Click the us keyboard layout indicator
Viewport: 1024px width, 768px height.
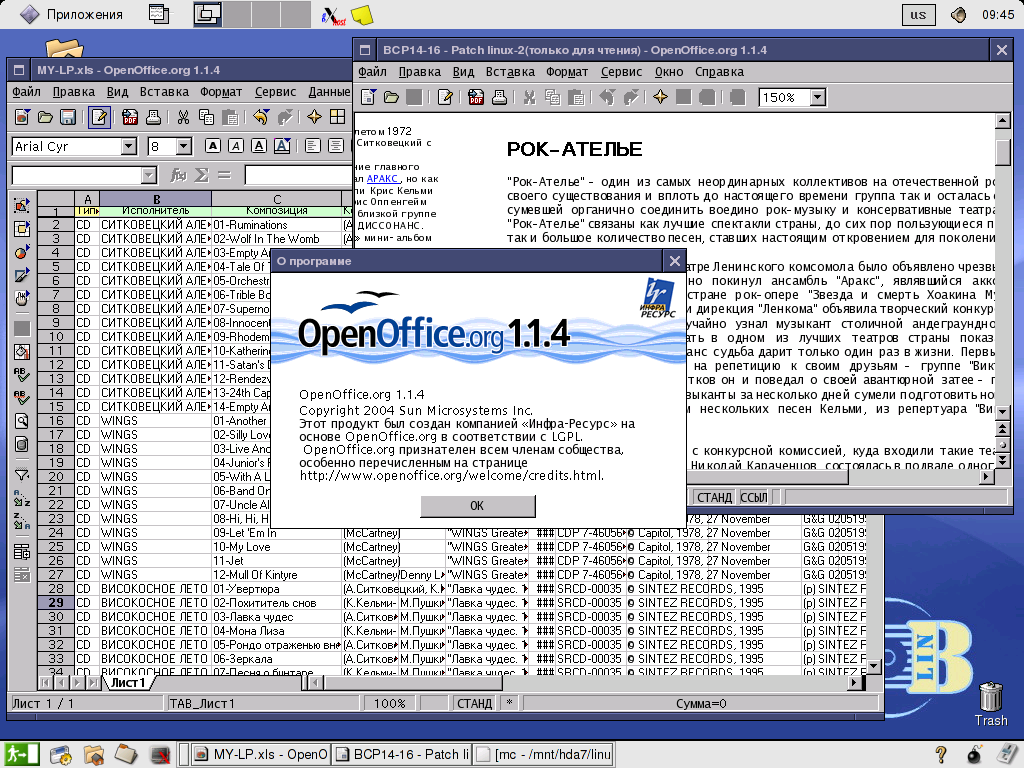918,14
